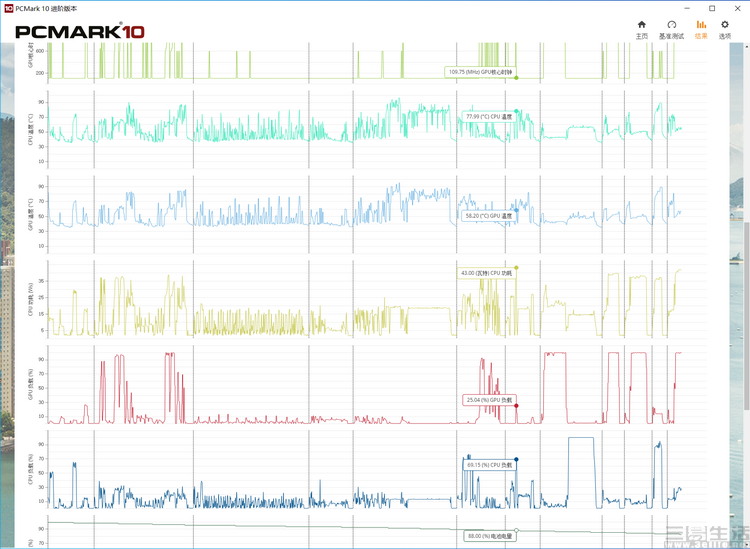Click the PCMark 10 title bar app icon
This screenshot has width=750, height=549.
pyautogui.click(x=8, y=8)
